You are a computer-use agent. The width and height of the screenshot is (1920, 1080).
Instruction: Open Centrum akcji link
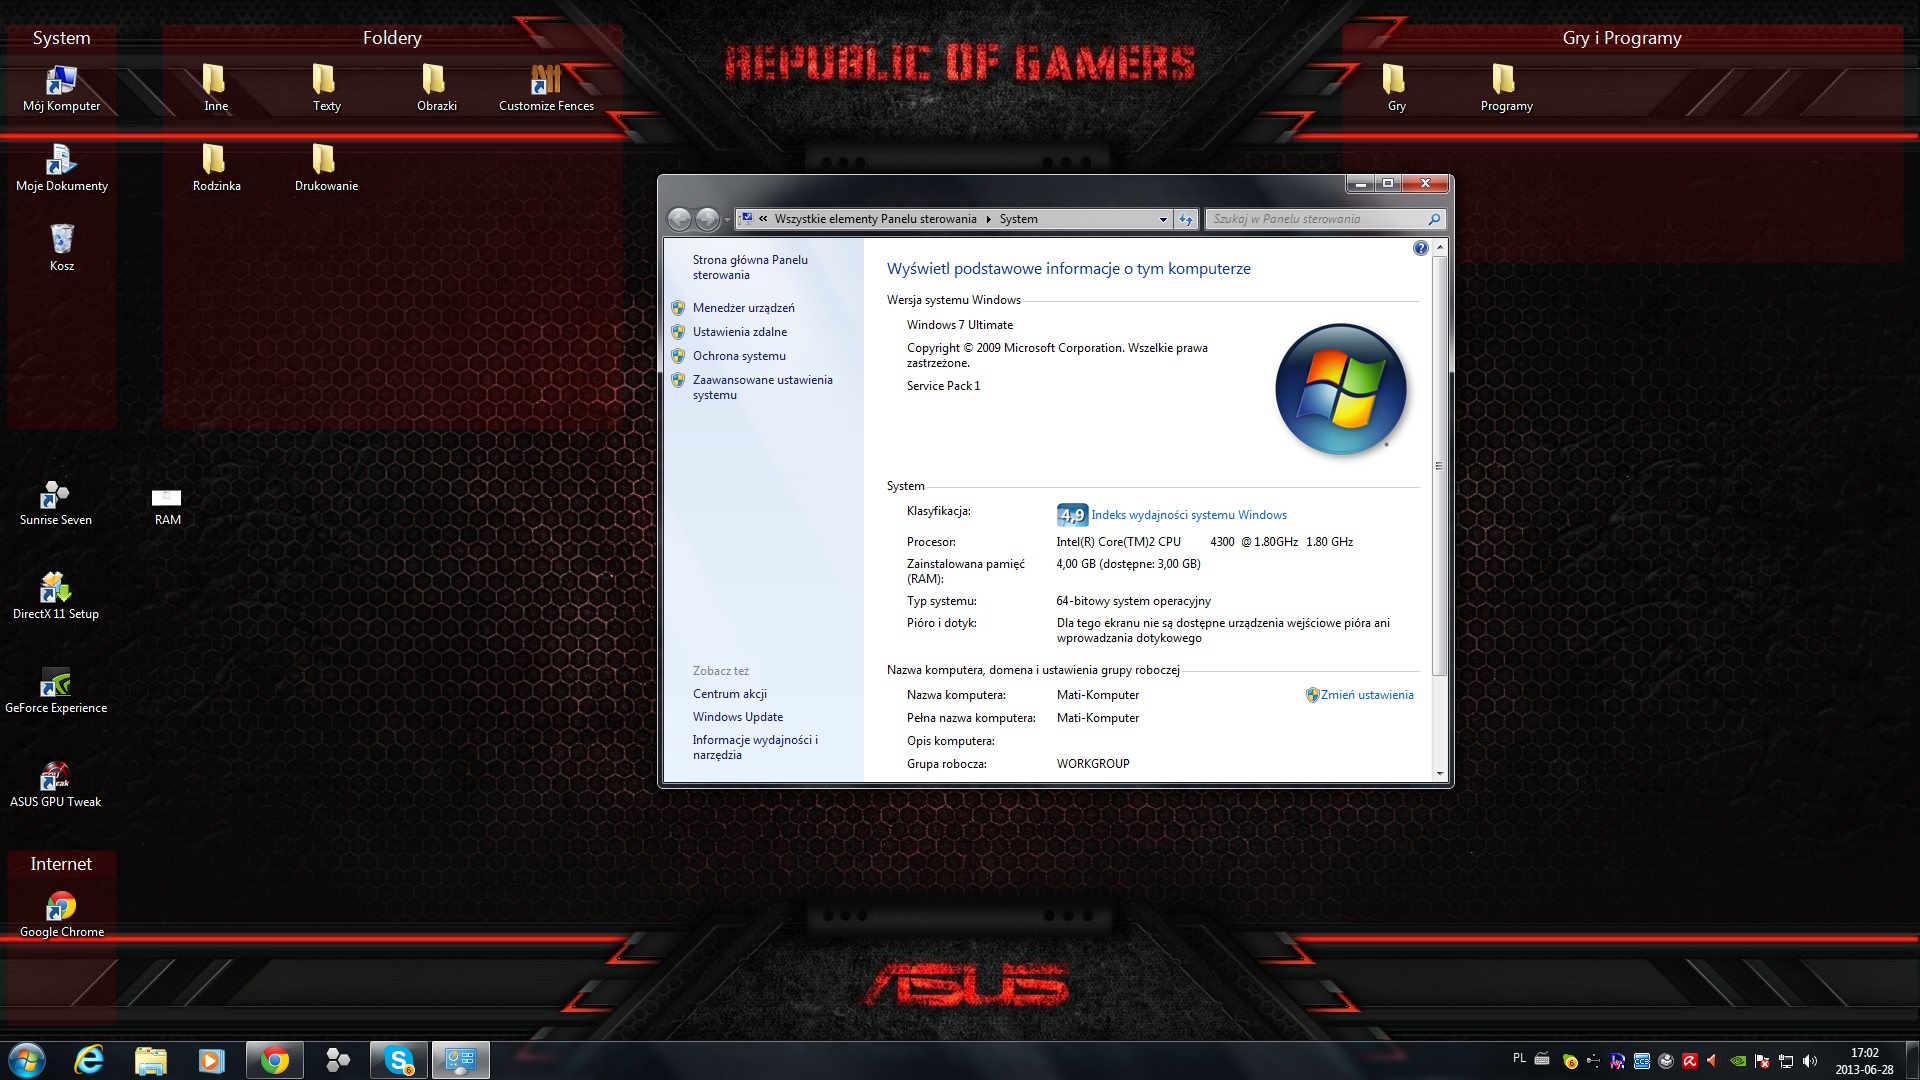click(x=729, y=694)
